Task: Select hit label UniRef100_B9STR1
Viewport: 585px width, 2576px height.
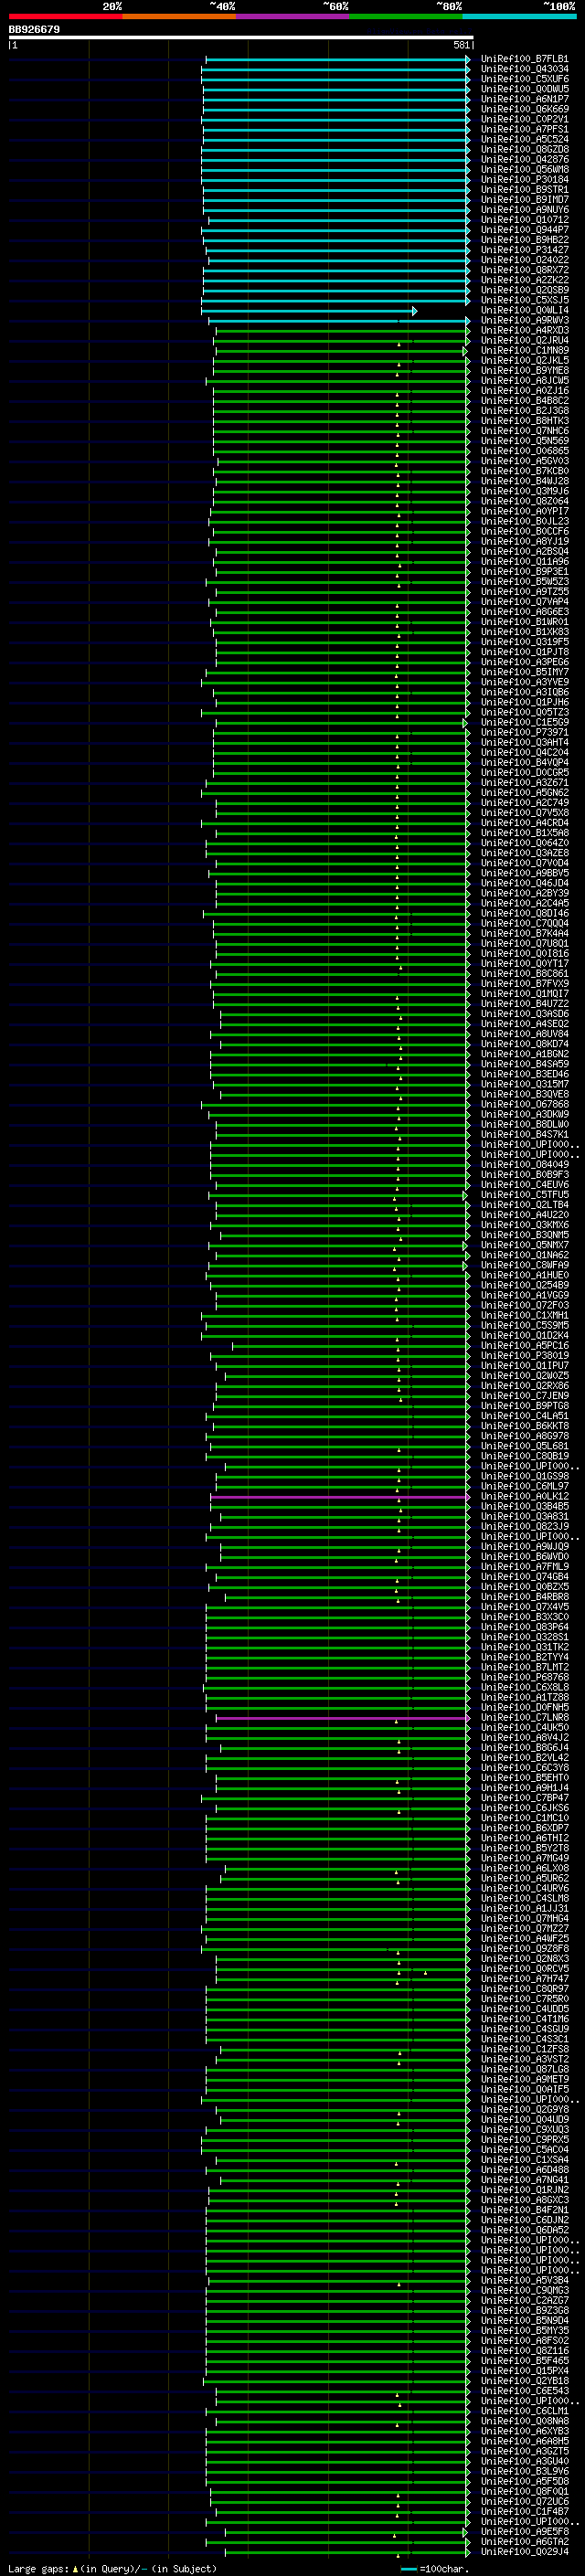Action: click(524, 190)
